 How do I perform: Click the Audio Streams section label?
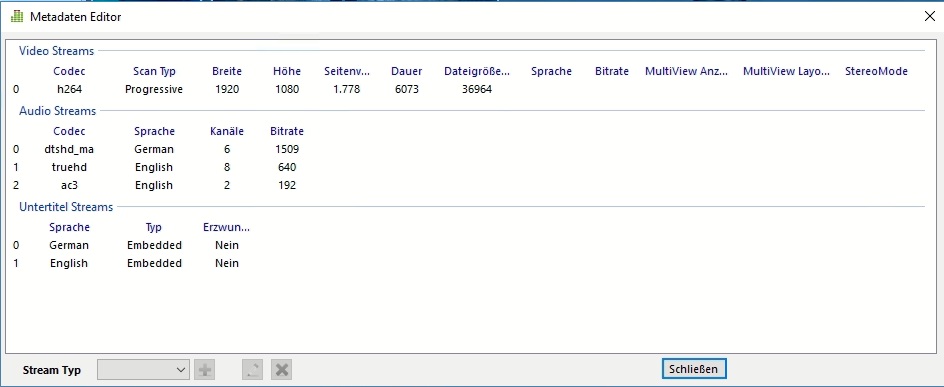tap(57, 111)
